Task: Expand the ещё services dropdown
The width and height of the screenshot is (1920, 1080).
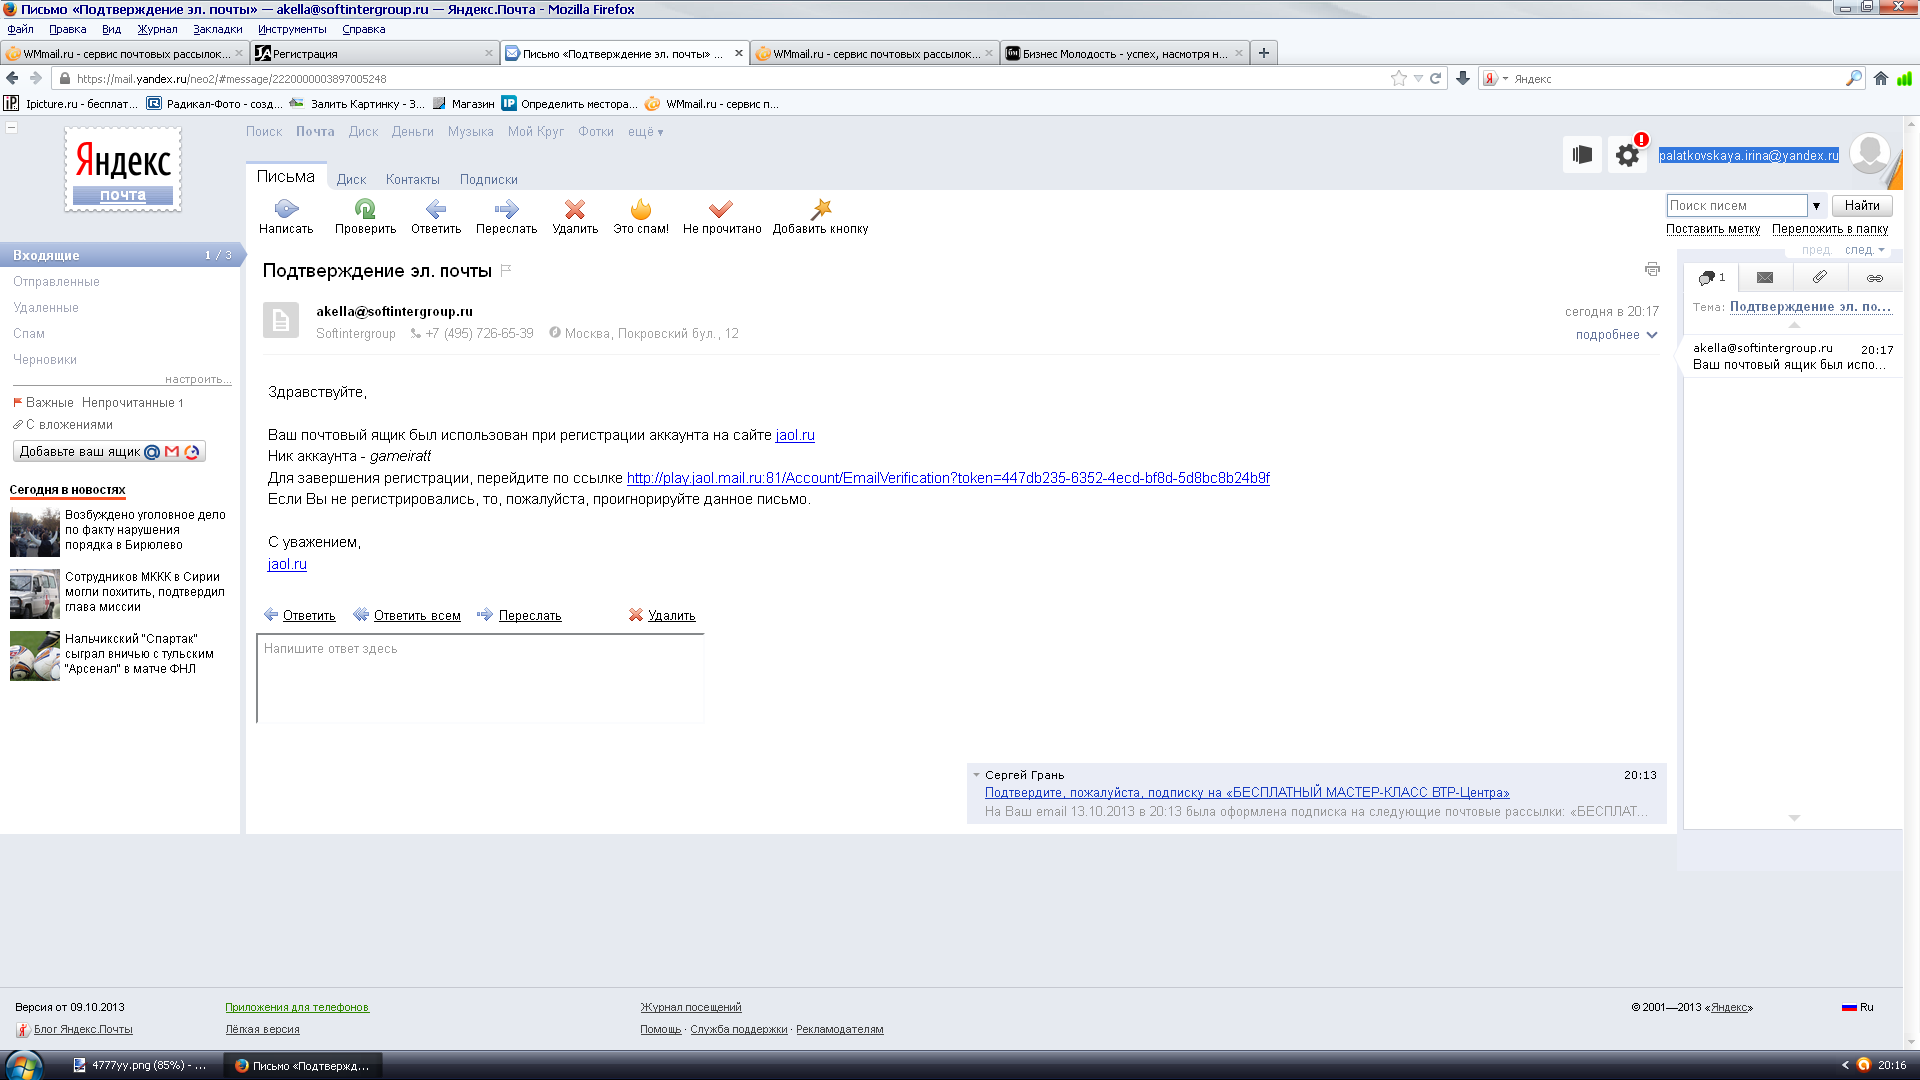Action: coord(645,132)
